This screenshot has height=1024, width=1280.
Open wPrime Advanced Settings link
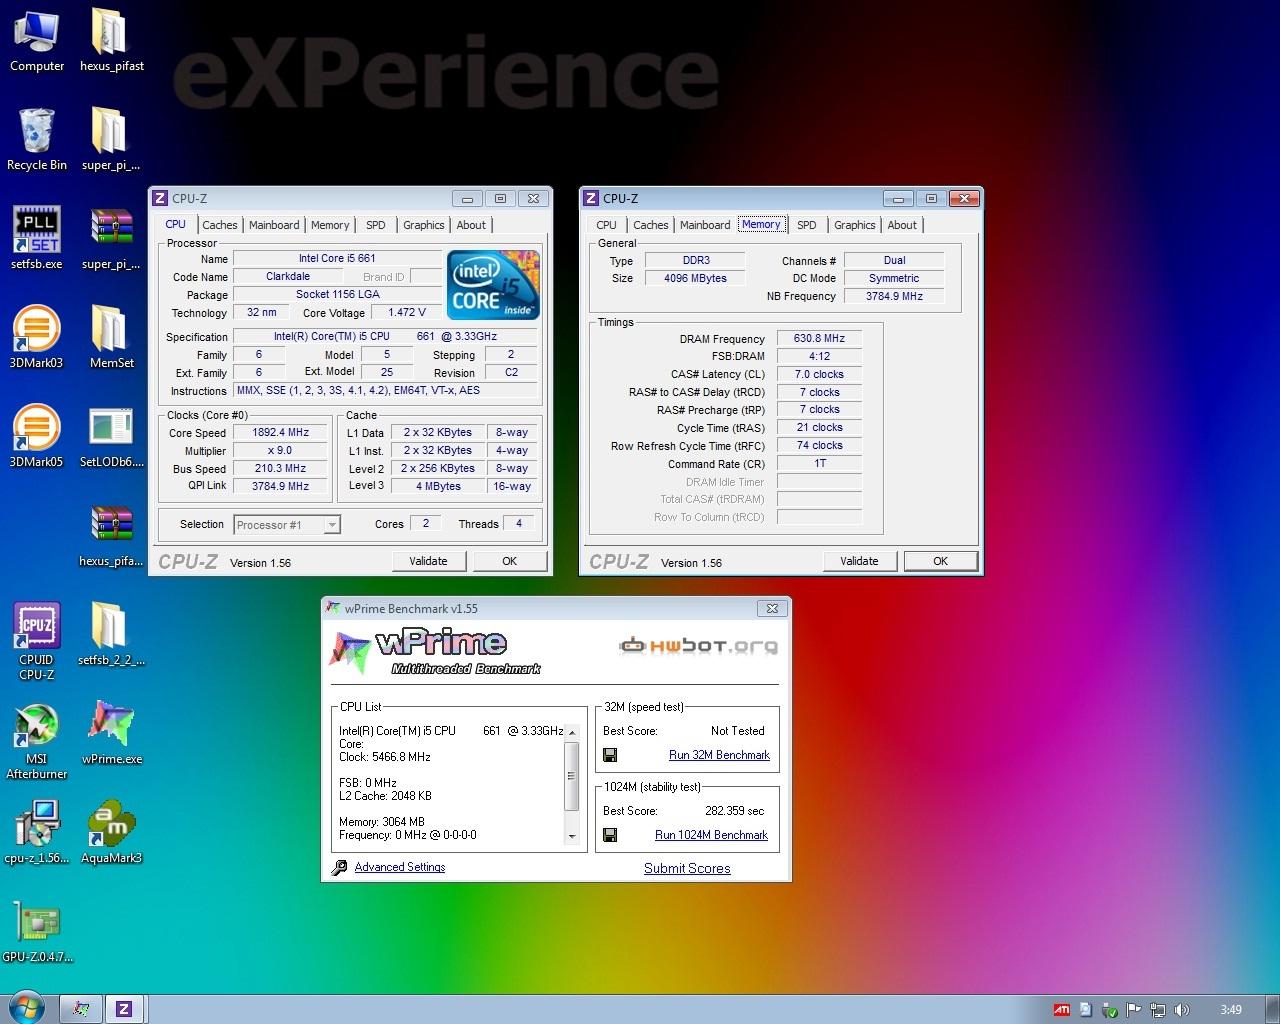399,867
